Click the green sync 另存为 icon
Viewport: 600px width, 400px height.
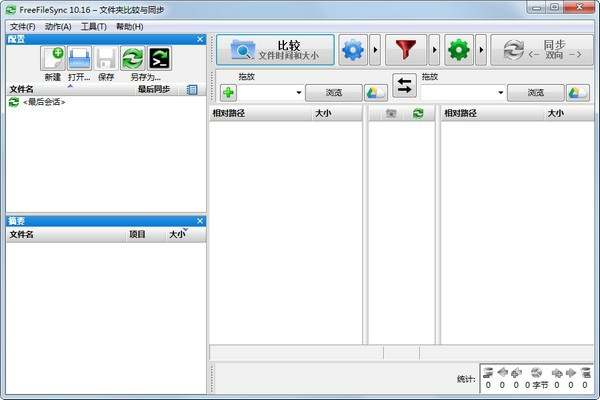point(133,58)
